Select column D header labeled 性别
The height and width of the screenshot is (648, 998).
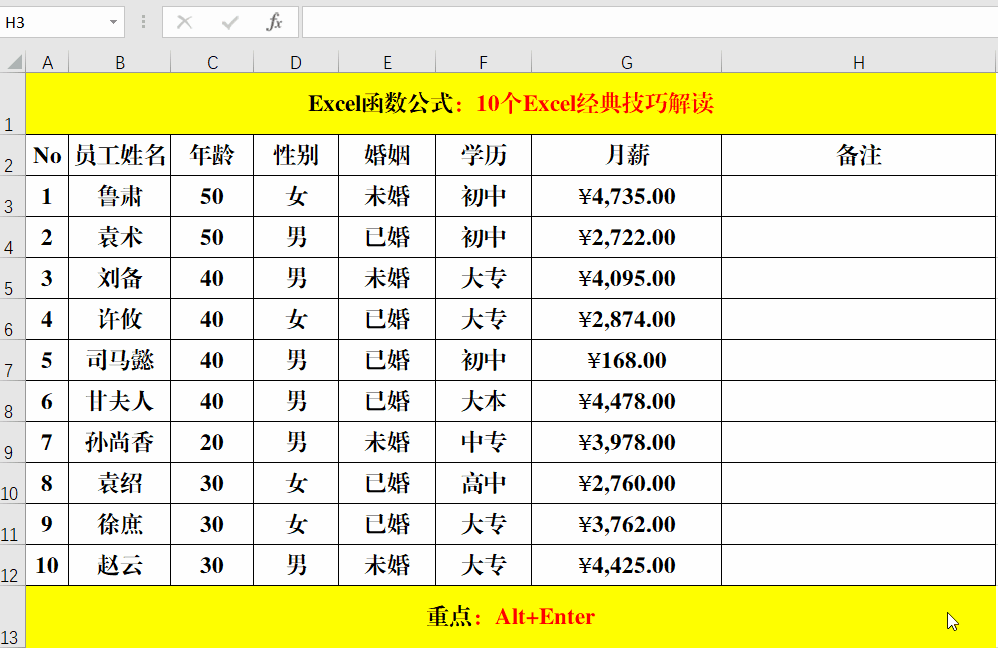click(x=296, y=62)
